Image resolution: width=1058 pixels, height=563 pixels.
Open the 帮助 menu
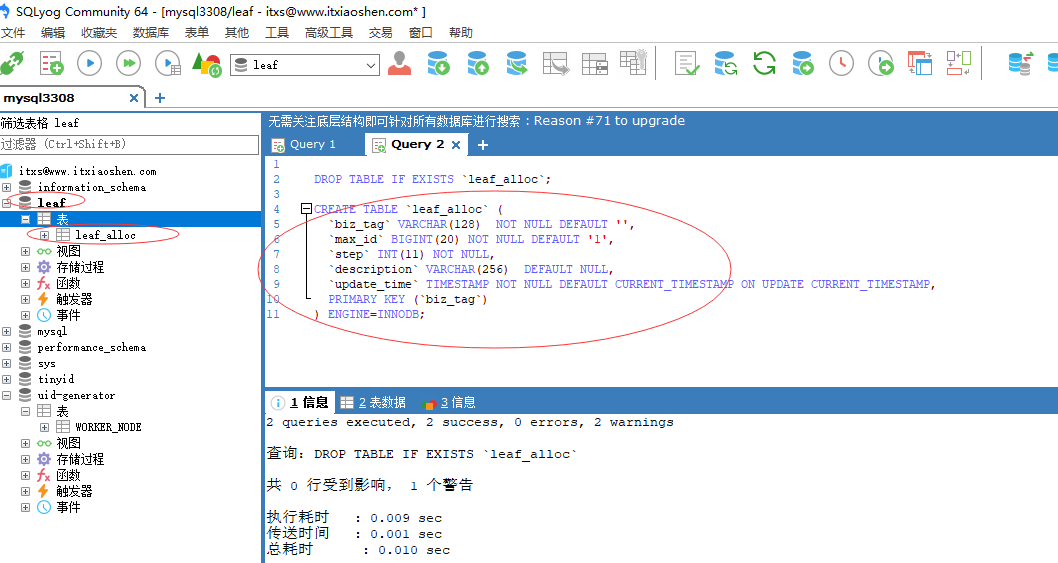(x=460, y=32)
